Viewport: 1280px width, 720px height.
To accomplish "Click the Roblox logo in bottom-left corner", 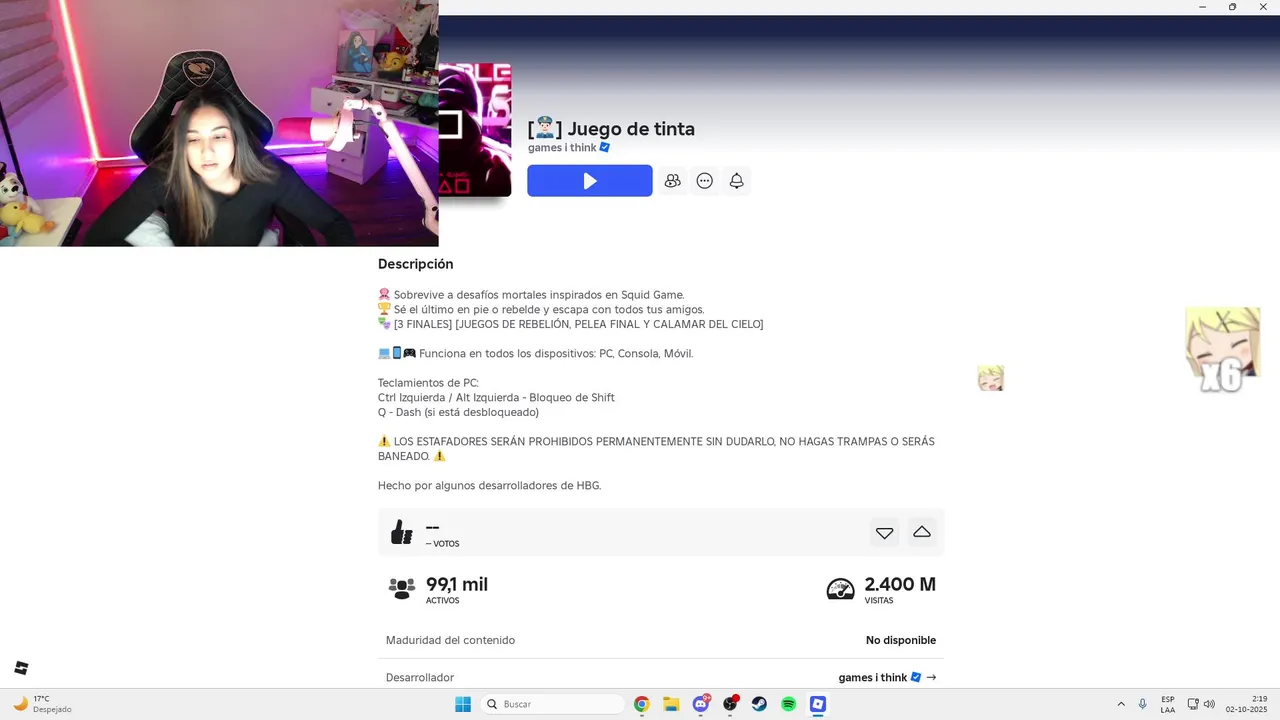I will pos(21,668).
